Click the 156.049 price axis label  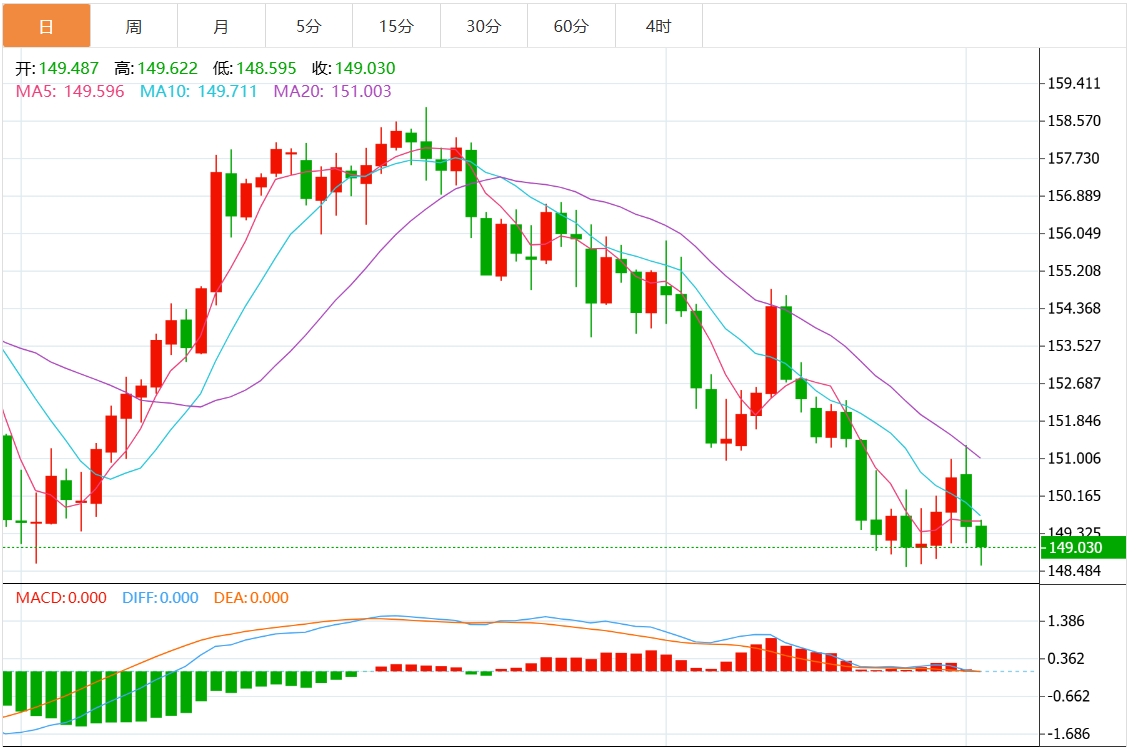(x=1074, y=233)
